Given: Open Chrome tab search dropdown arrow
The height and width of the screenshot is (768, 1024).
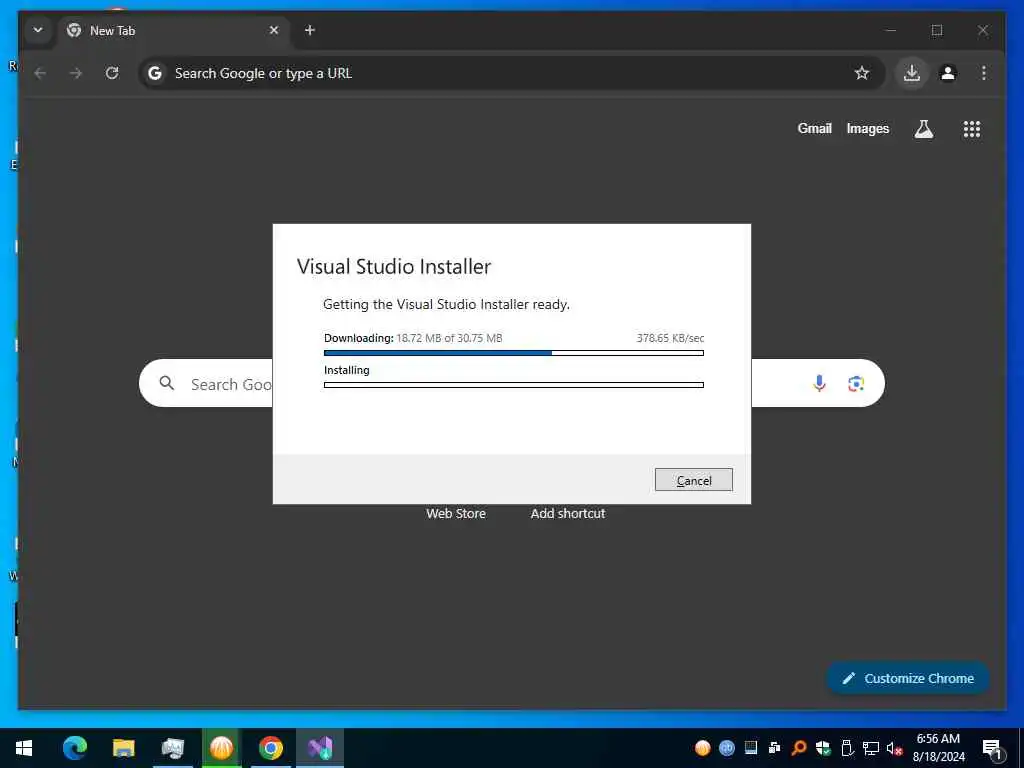Looking at the screenshot, I should [38, 30].
